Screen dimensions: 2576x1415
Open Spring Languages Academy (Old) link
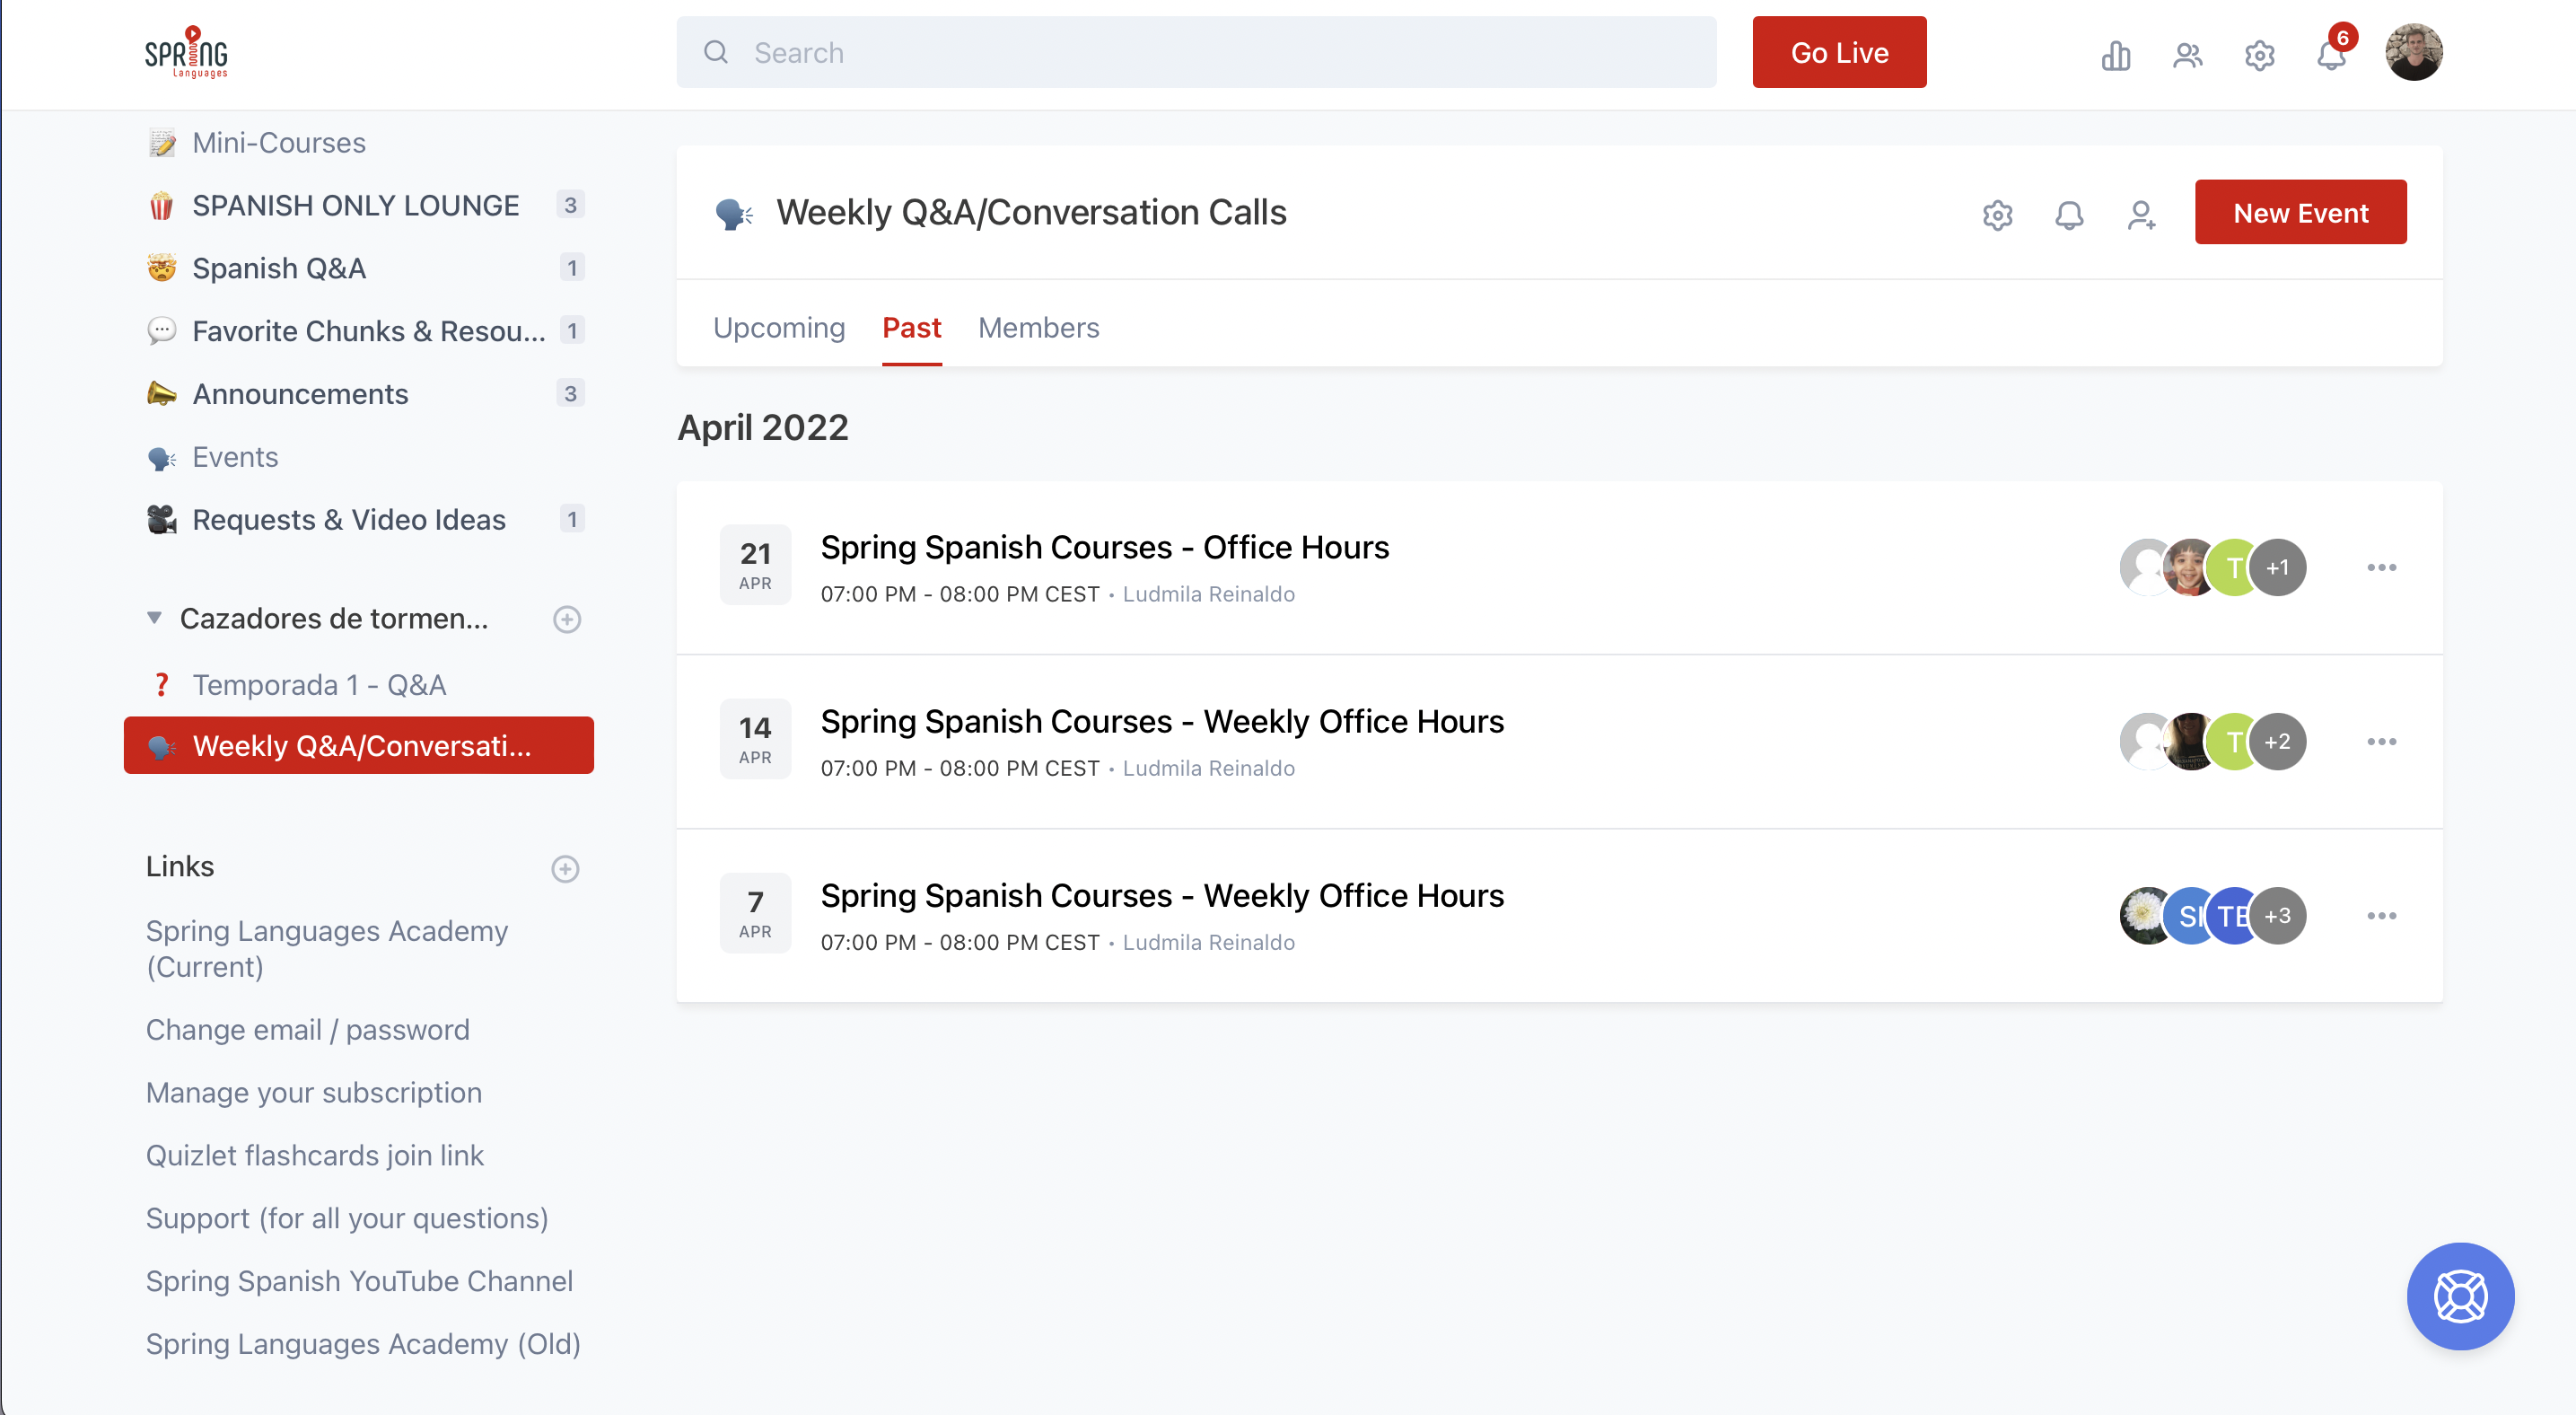[x=364, y=1345]
